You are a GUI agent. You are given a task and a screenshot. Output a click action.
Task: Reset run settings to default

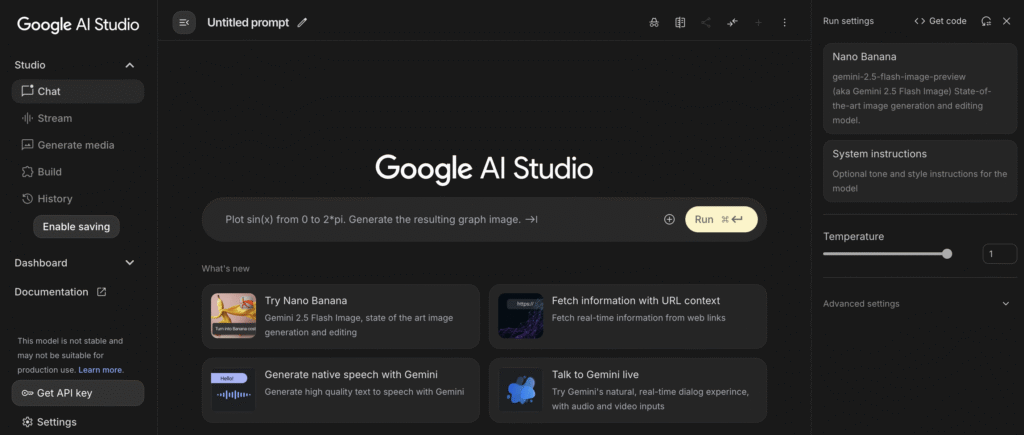click(986, 21)
